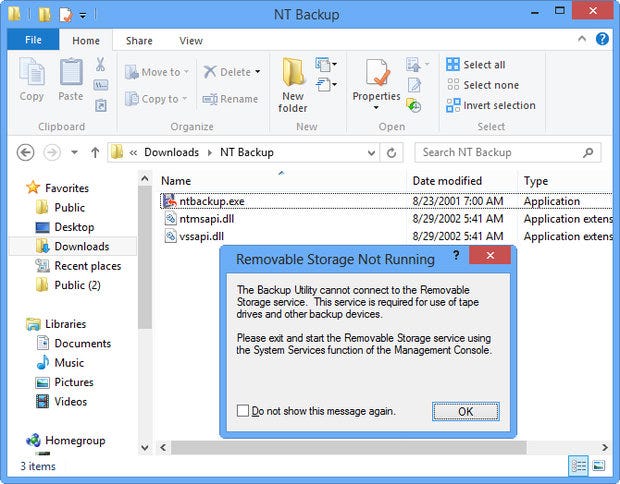Click the History icon in Open group
620x484 pixels.
coord(414,106)
